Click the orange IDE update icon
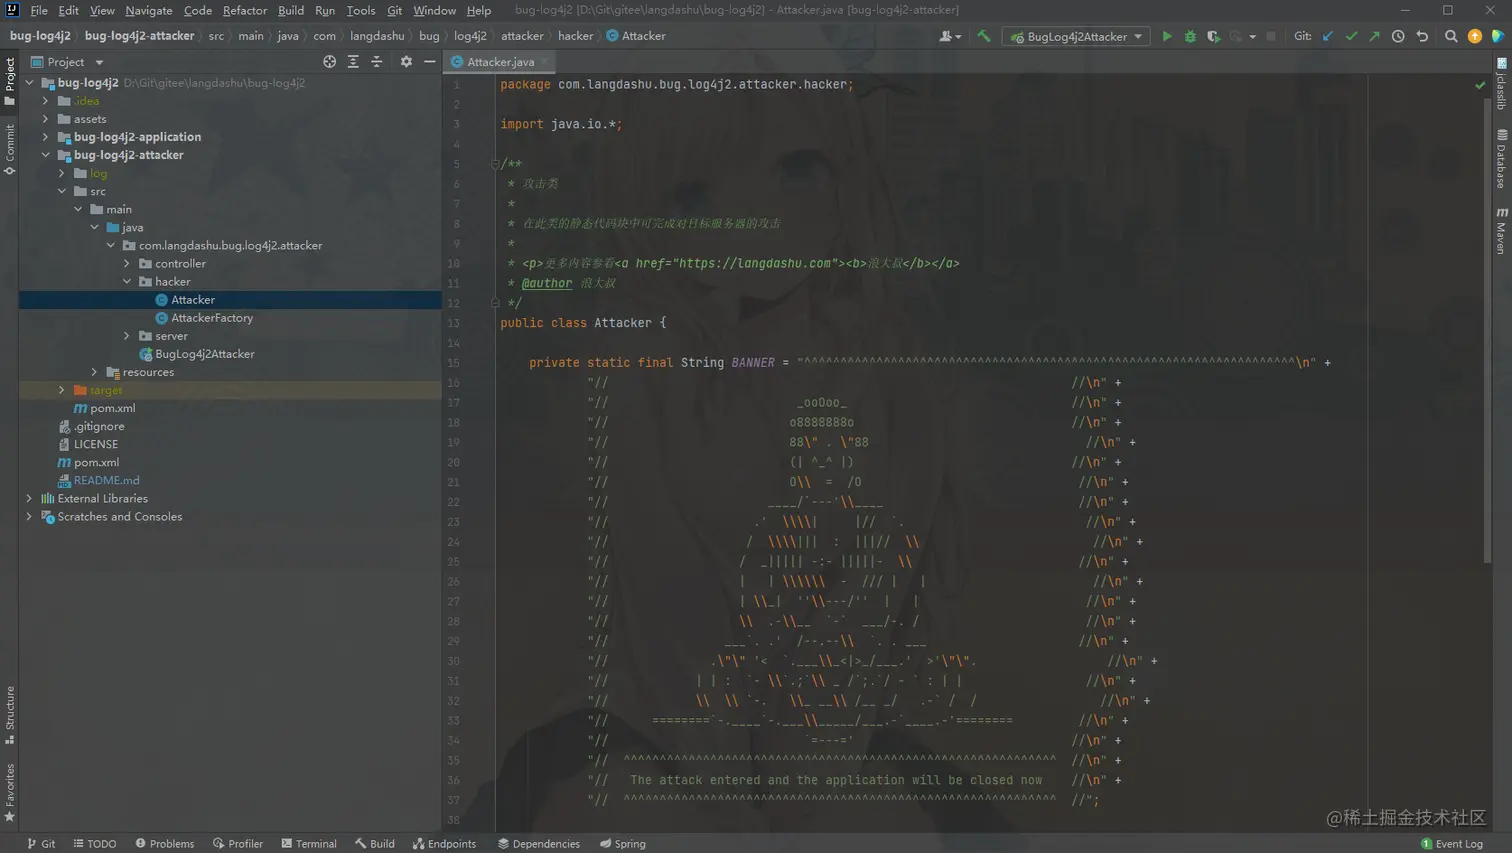 tap(1475, 36)
